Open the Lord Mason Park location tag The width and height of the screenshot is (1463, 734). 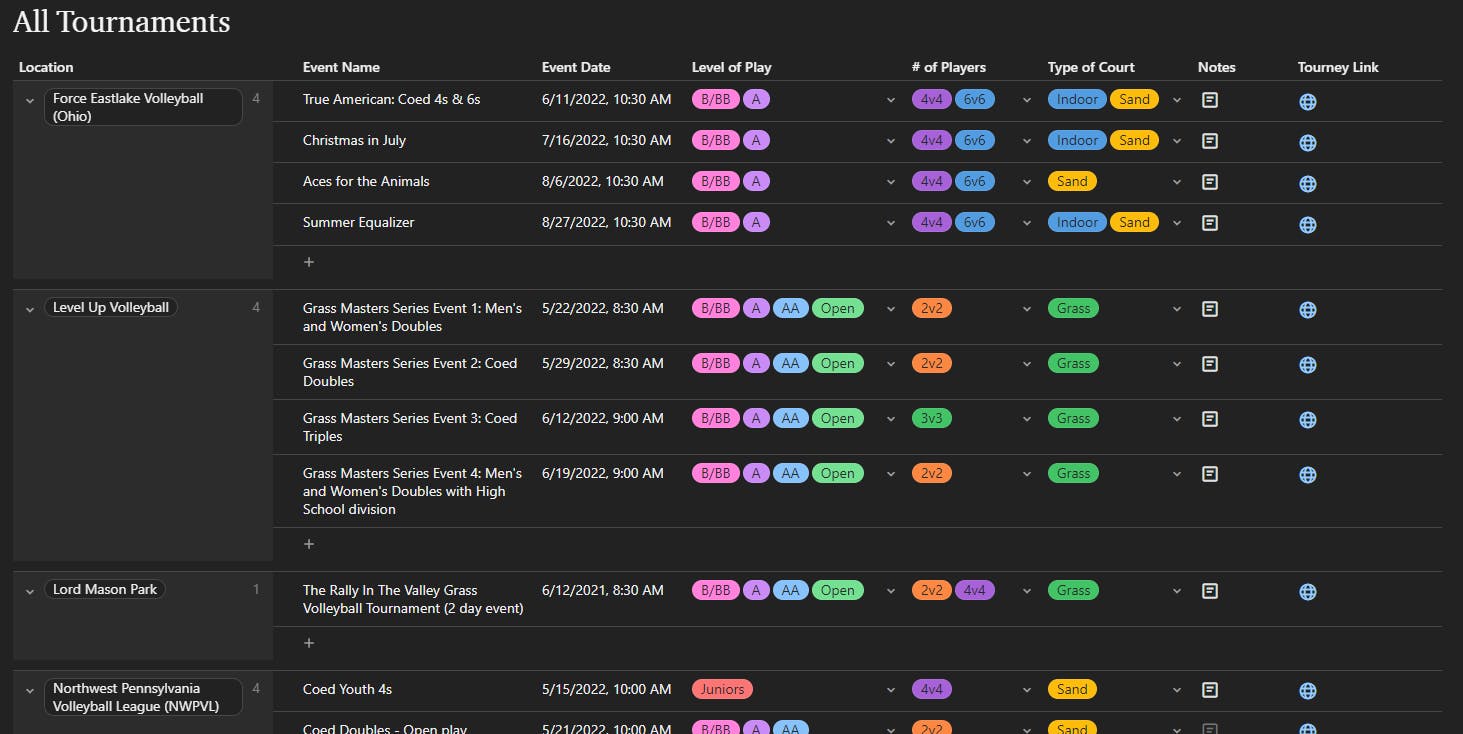pos(105,590)
